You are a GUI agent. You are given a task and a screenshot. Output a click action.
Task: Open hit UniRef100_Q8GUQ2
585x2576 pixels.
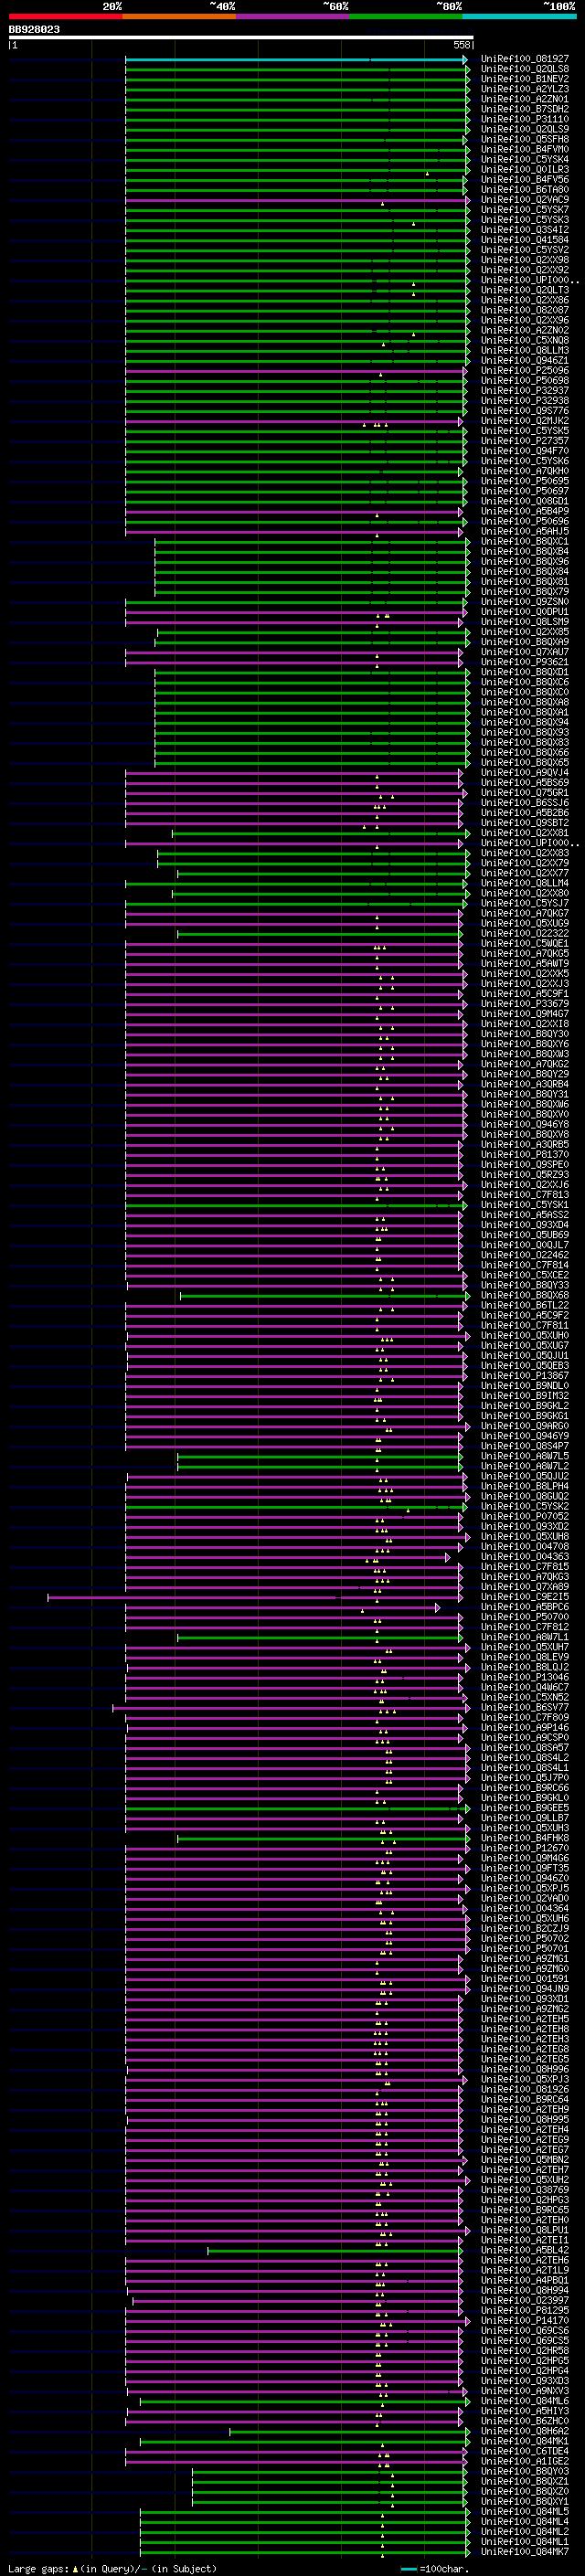click(x=525, y=1496)
